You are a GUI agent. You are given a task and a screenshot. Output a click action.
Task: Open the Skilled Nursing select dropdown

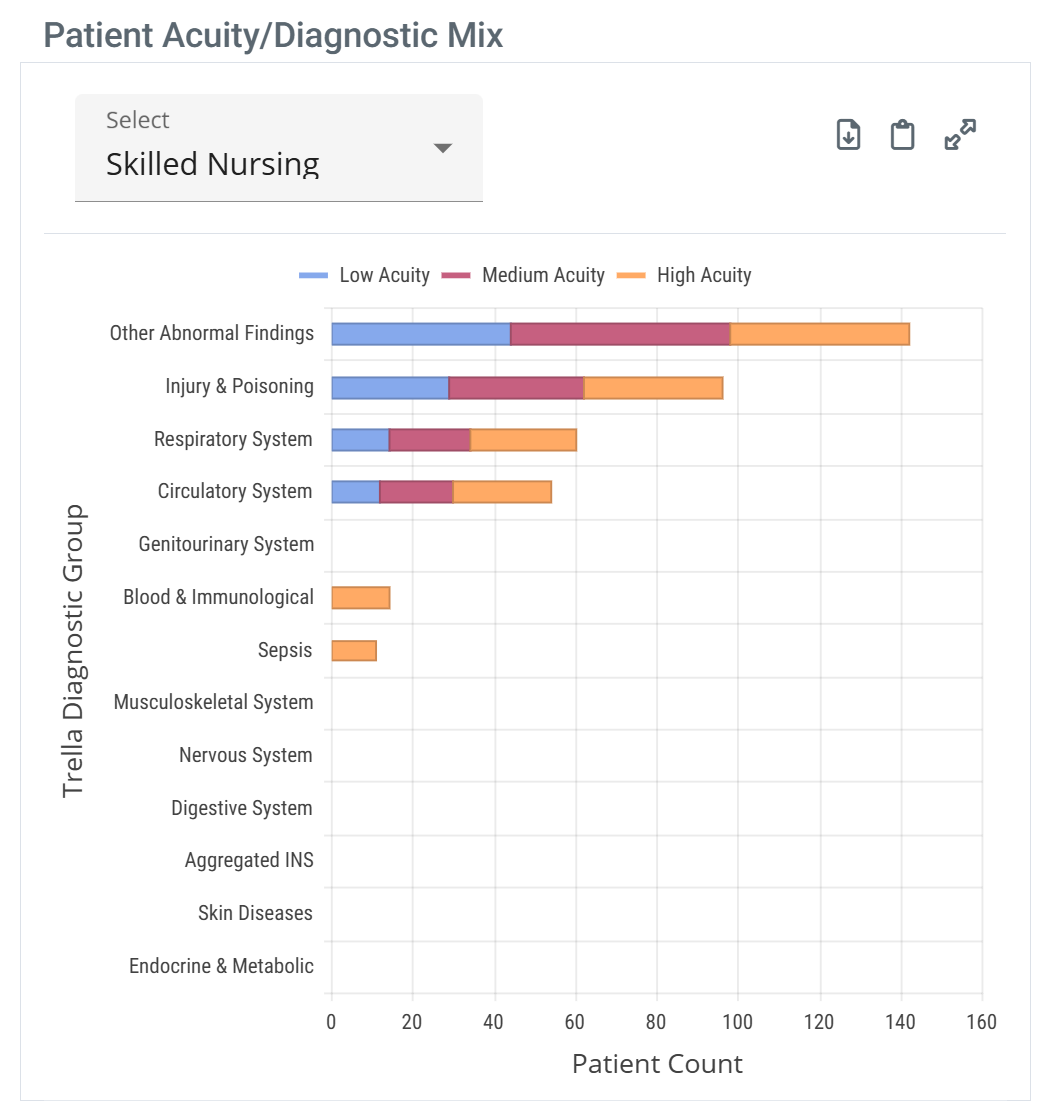coord(278,148)
